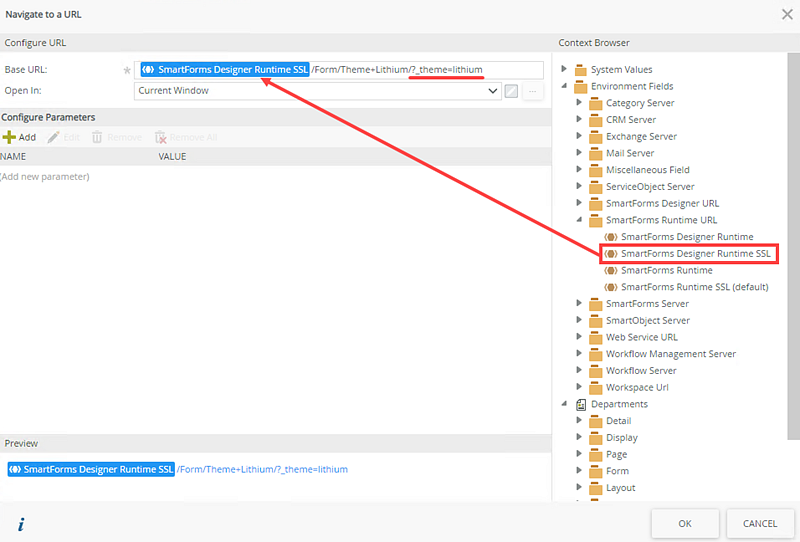This screenshot has height=542, width=800.
Task: Expand the Workflow Server folder
Action: point(580,371)
